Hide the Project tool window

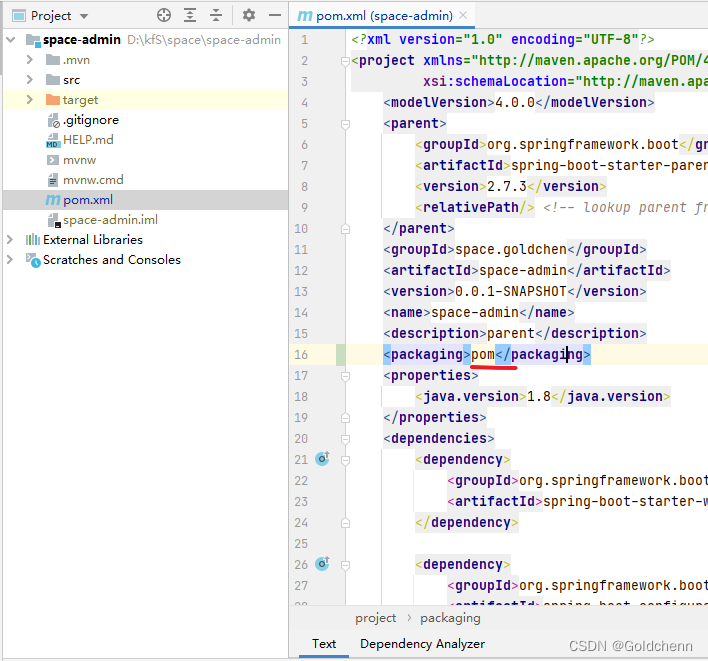(x=275, y=15)
